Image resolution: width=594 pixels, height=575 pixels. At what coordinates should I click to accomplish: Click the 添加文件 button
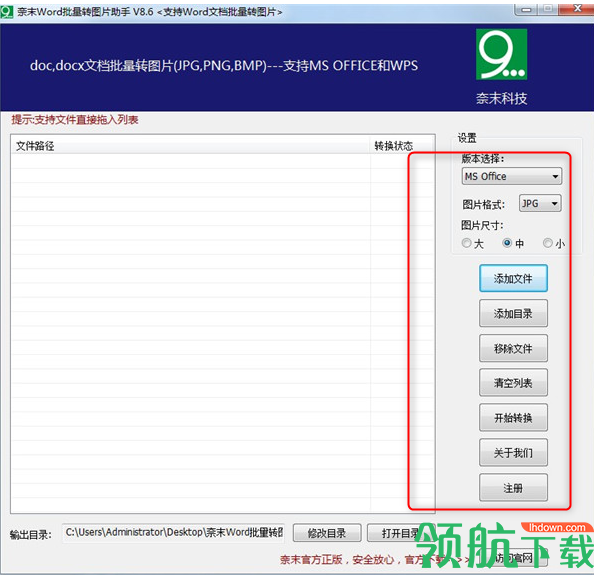513,278
